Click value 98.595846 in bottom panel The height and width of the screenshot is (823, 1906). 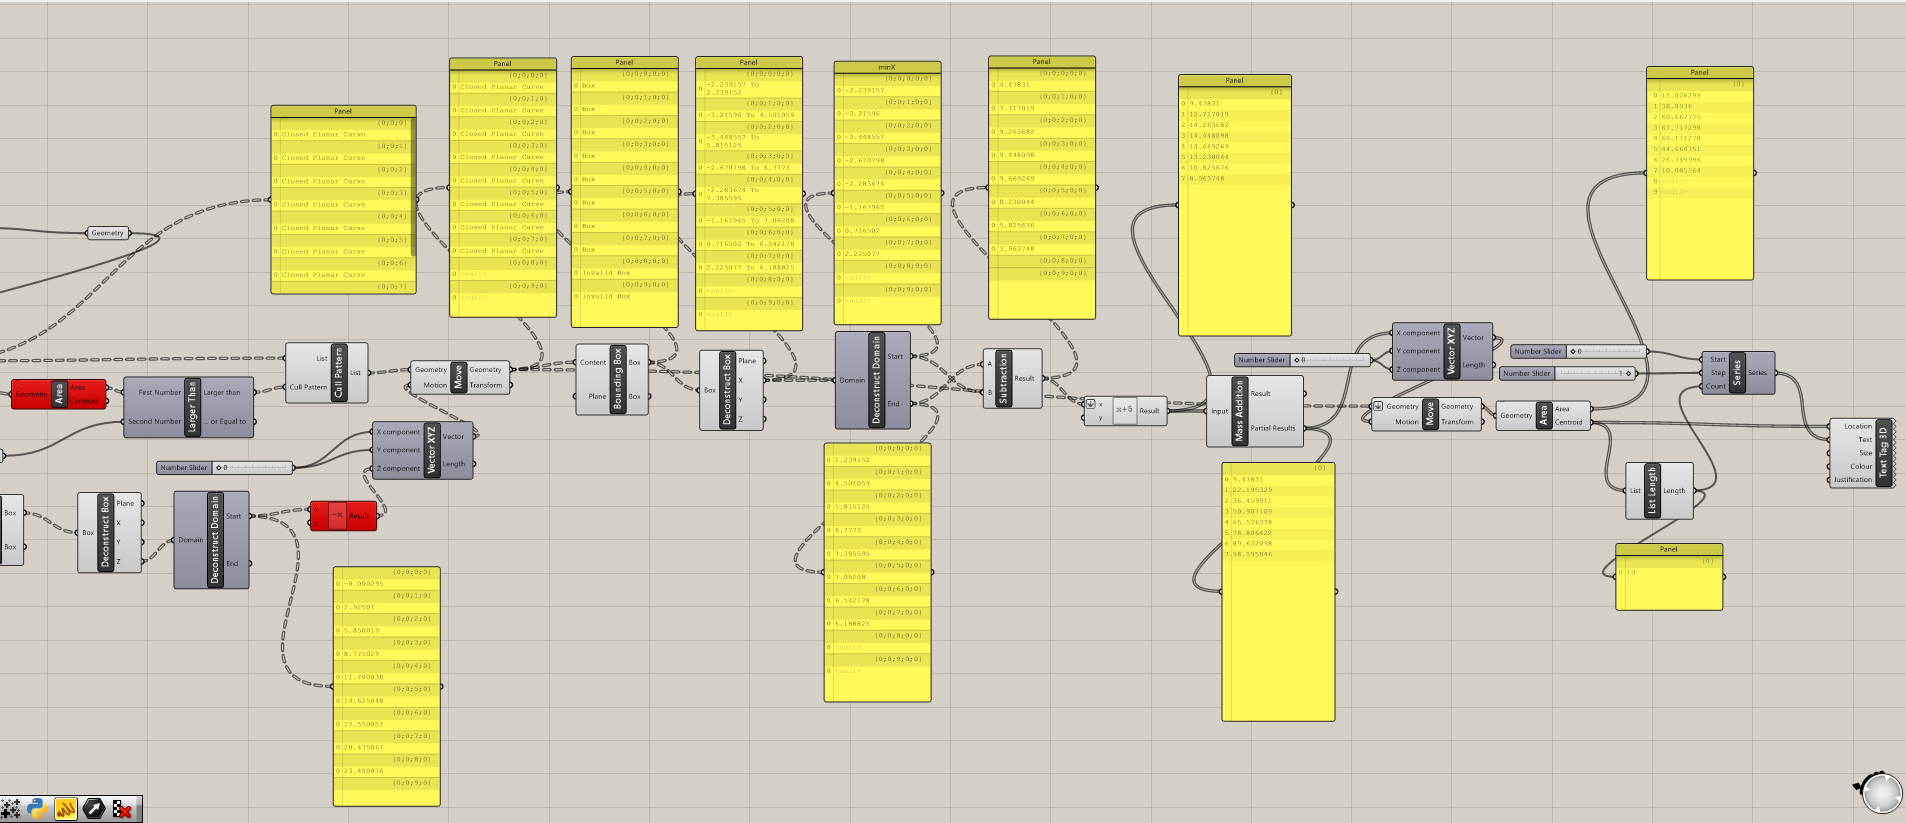[1252, 554]
